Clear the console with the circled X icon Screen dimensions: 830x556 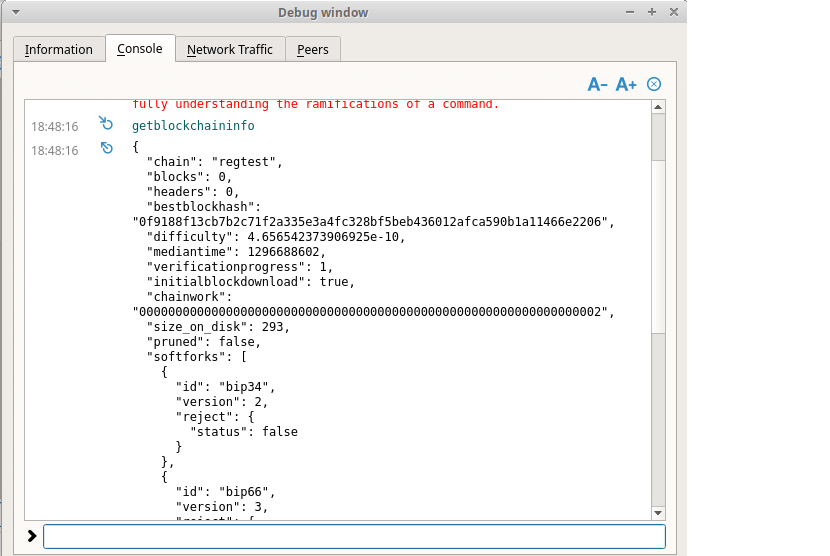[654, 84]
